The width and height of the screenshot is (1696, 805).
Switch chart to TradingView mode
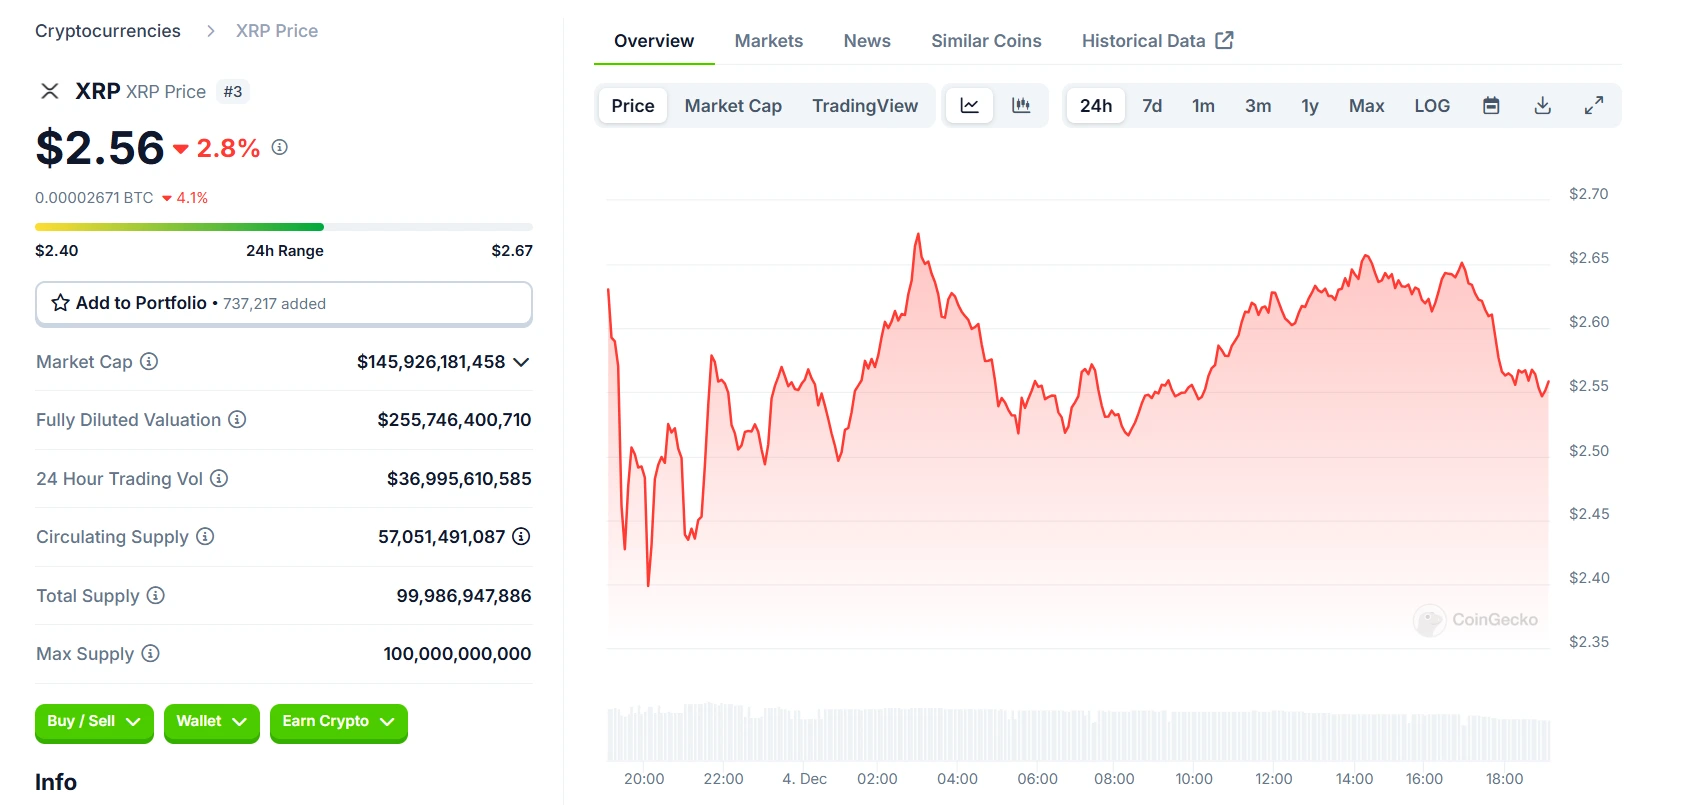865,105
